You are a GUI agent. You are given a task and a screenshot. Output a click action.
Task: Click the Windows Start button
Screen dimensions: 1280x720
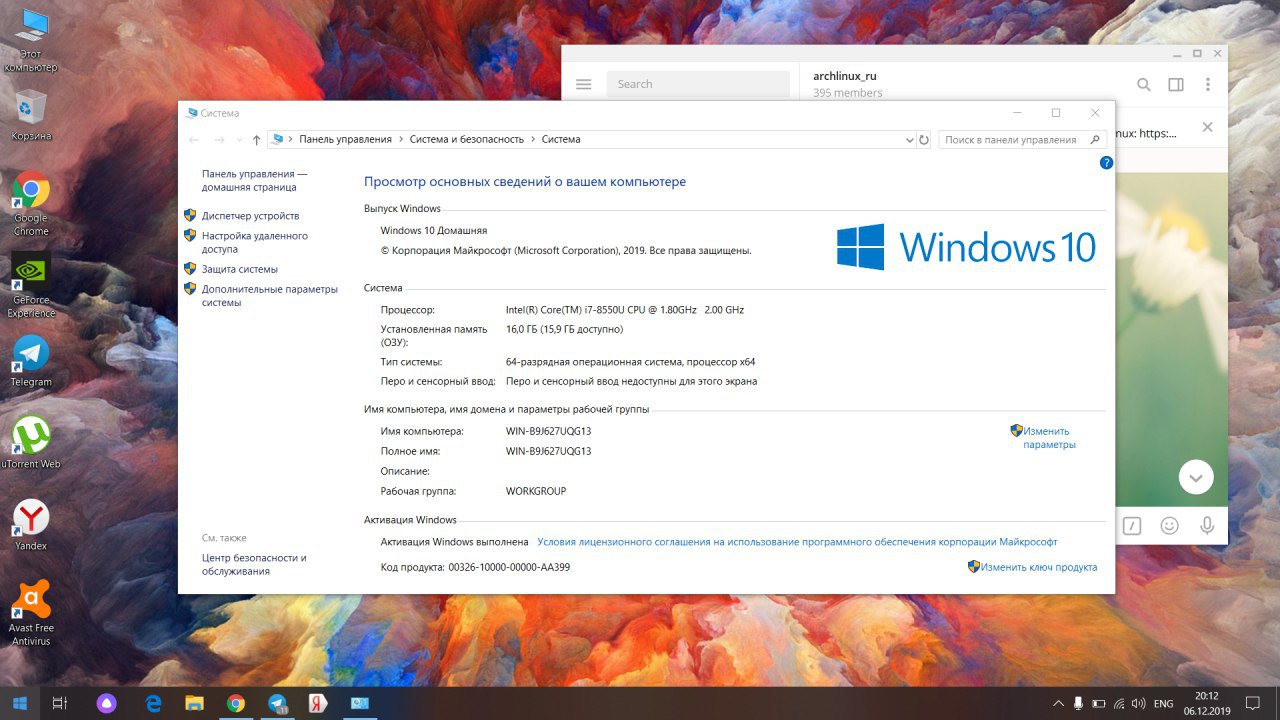19,703
